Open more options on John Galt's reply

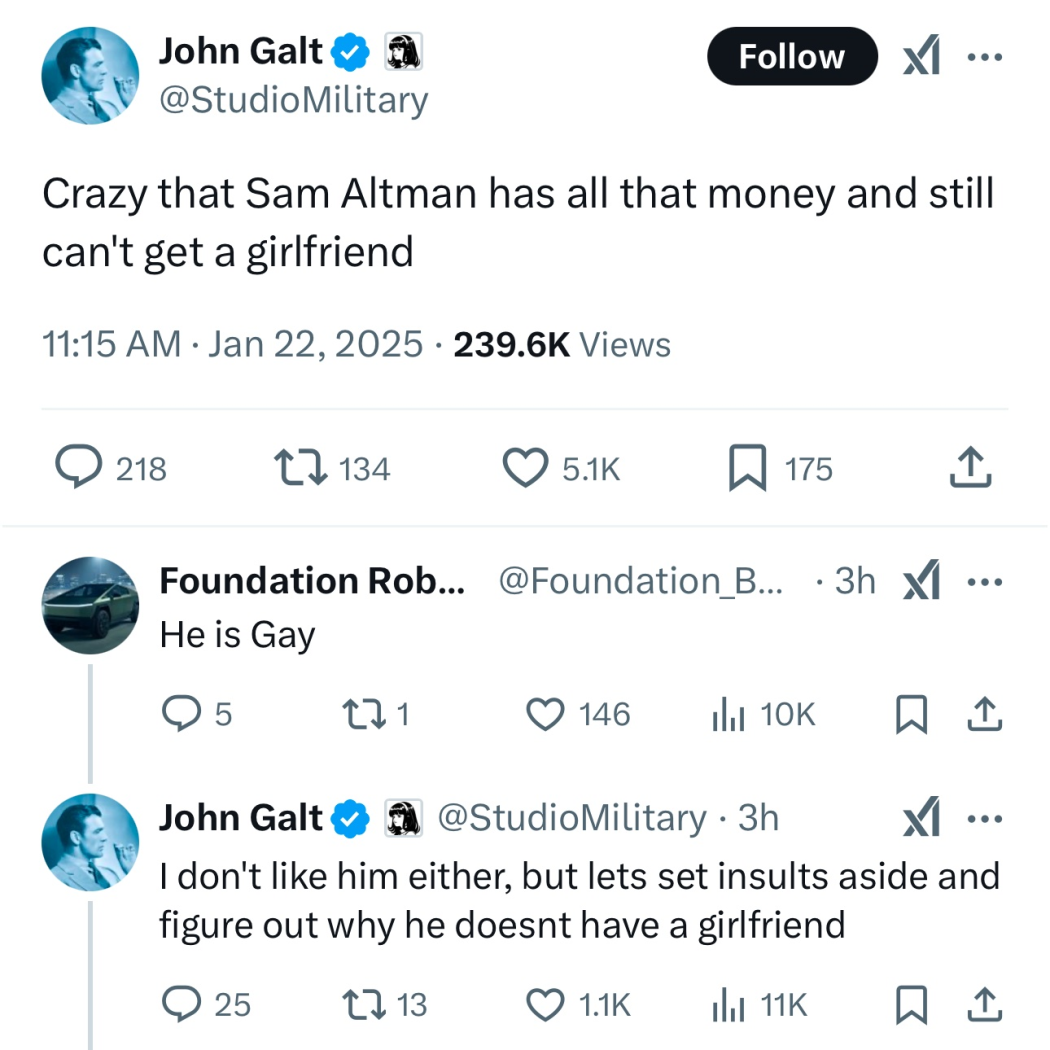point(984,819)
